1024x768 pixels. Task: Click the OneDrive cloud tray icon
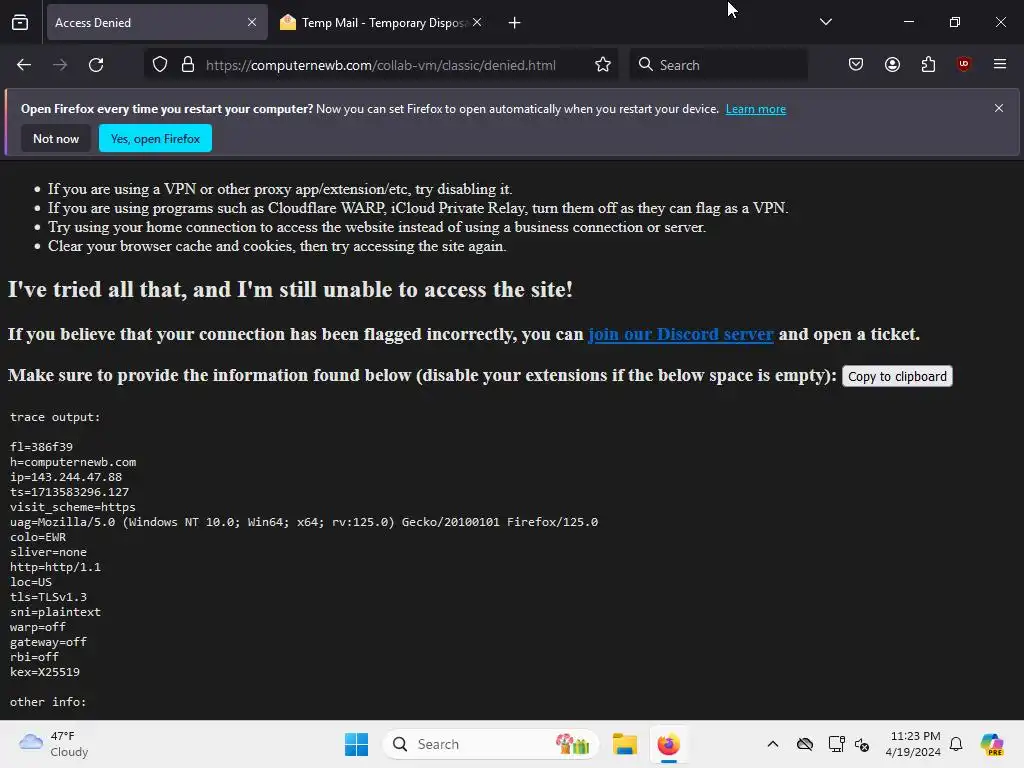(x=805, y=744)
